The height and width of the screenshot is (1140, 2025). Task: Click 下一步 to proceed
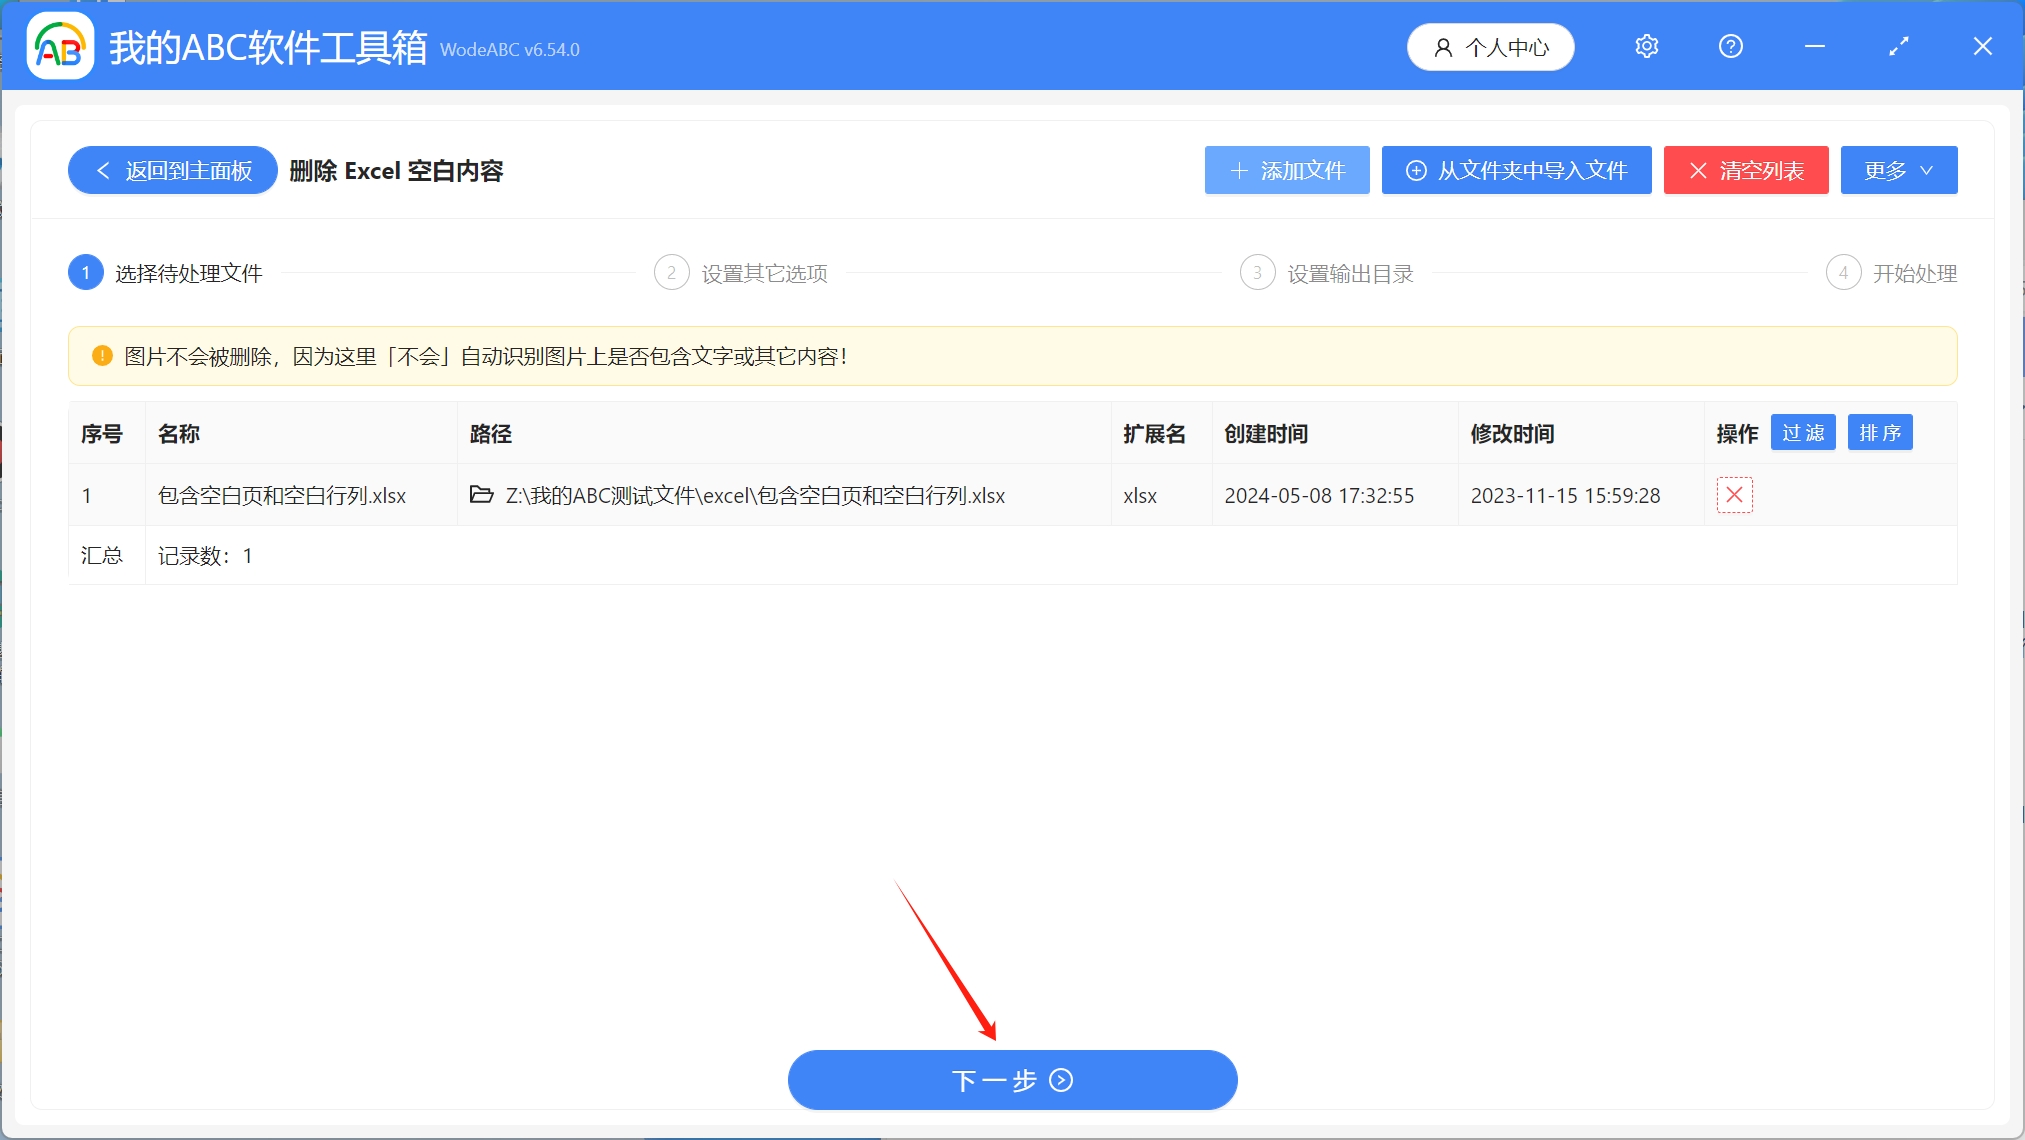coord(1011,1080)
